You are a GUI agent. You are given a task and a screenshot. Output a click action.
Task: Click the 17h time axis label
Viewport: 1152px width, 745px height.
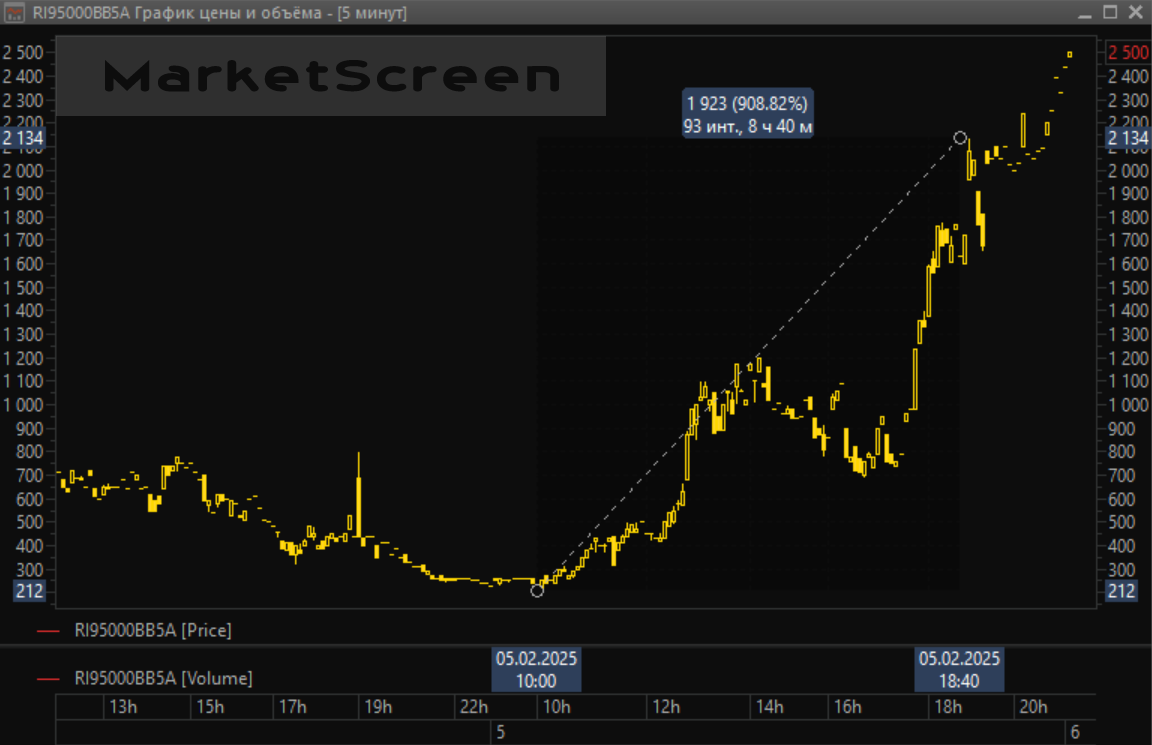(x=292, y=707)
